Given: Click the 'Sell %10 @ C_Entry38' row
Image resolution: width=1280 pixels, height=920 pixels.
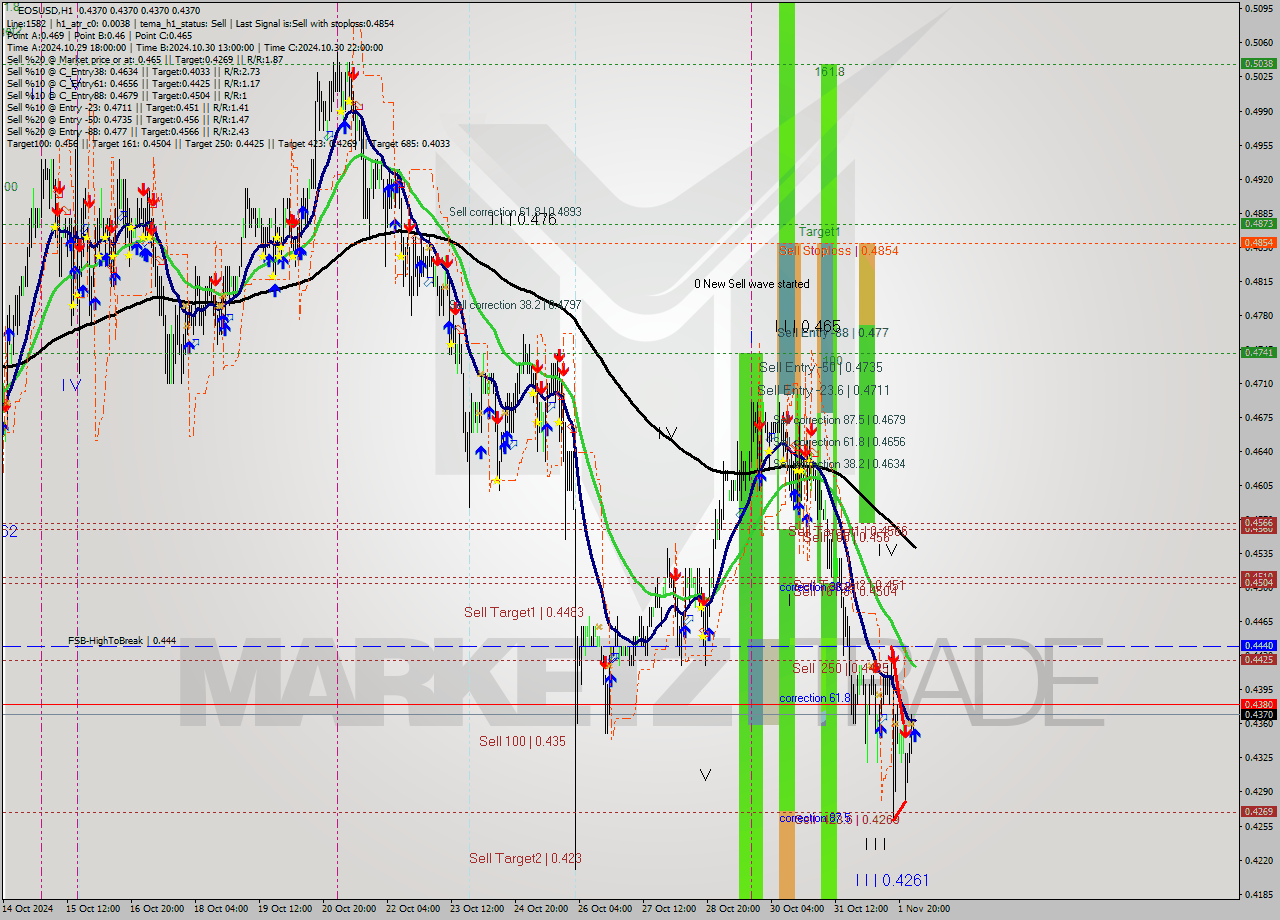Looking at the screenshot, I should pos(133,71).
